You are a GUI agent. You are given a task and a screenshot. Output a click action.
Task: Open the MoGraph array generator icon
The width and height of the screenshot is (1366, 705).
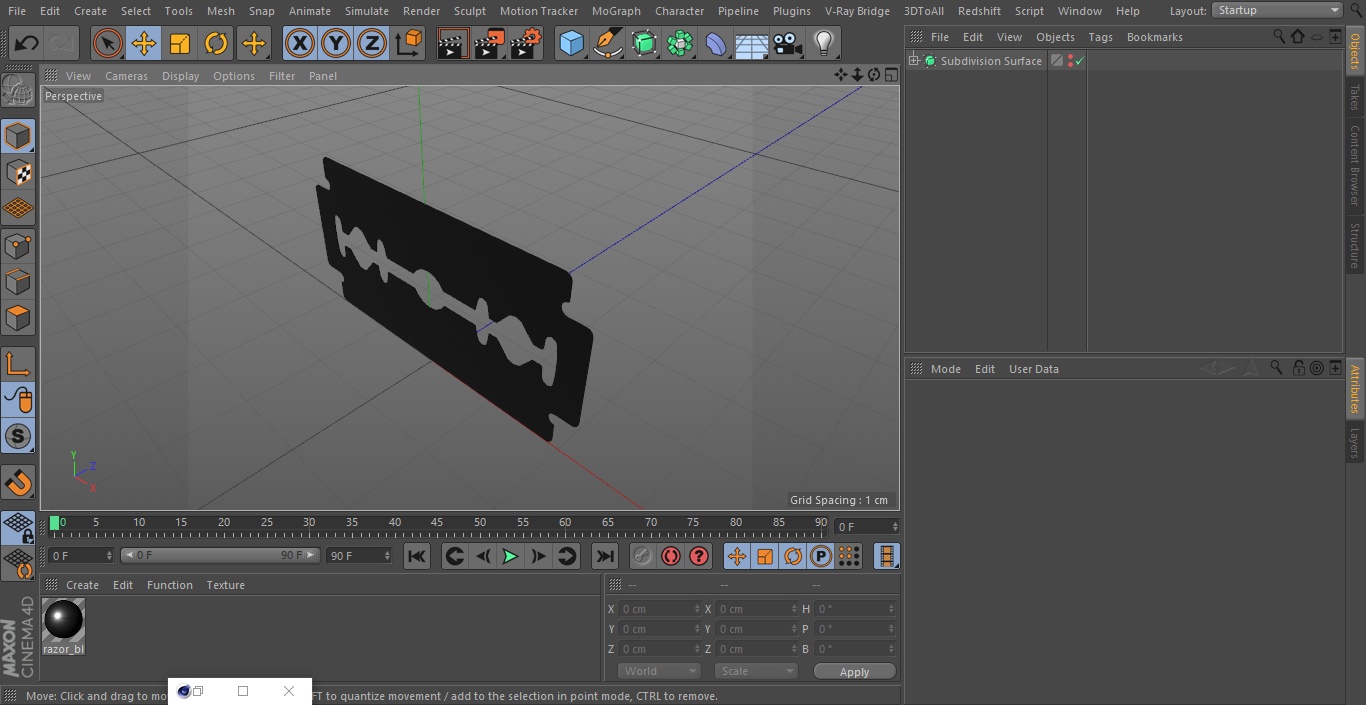tap(680, 43)
